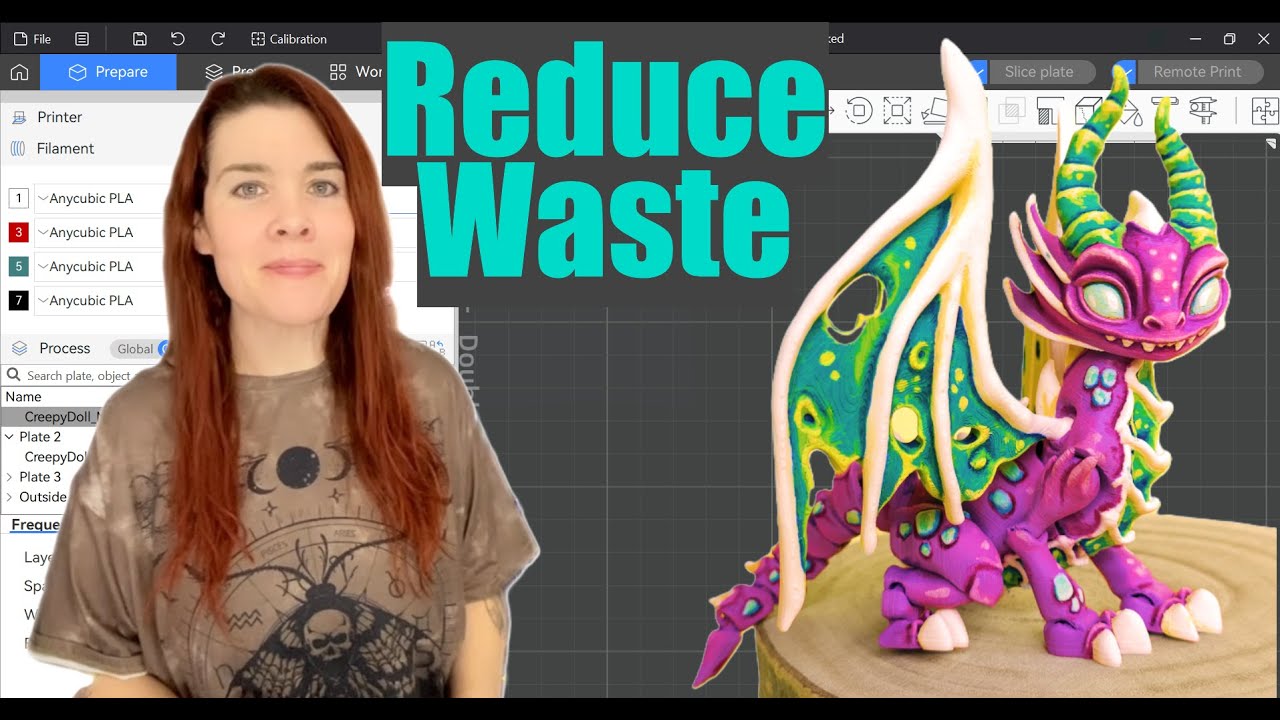Undo the last action
This screenshot has height=720, width=1280.
[178, 39]
